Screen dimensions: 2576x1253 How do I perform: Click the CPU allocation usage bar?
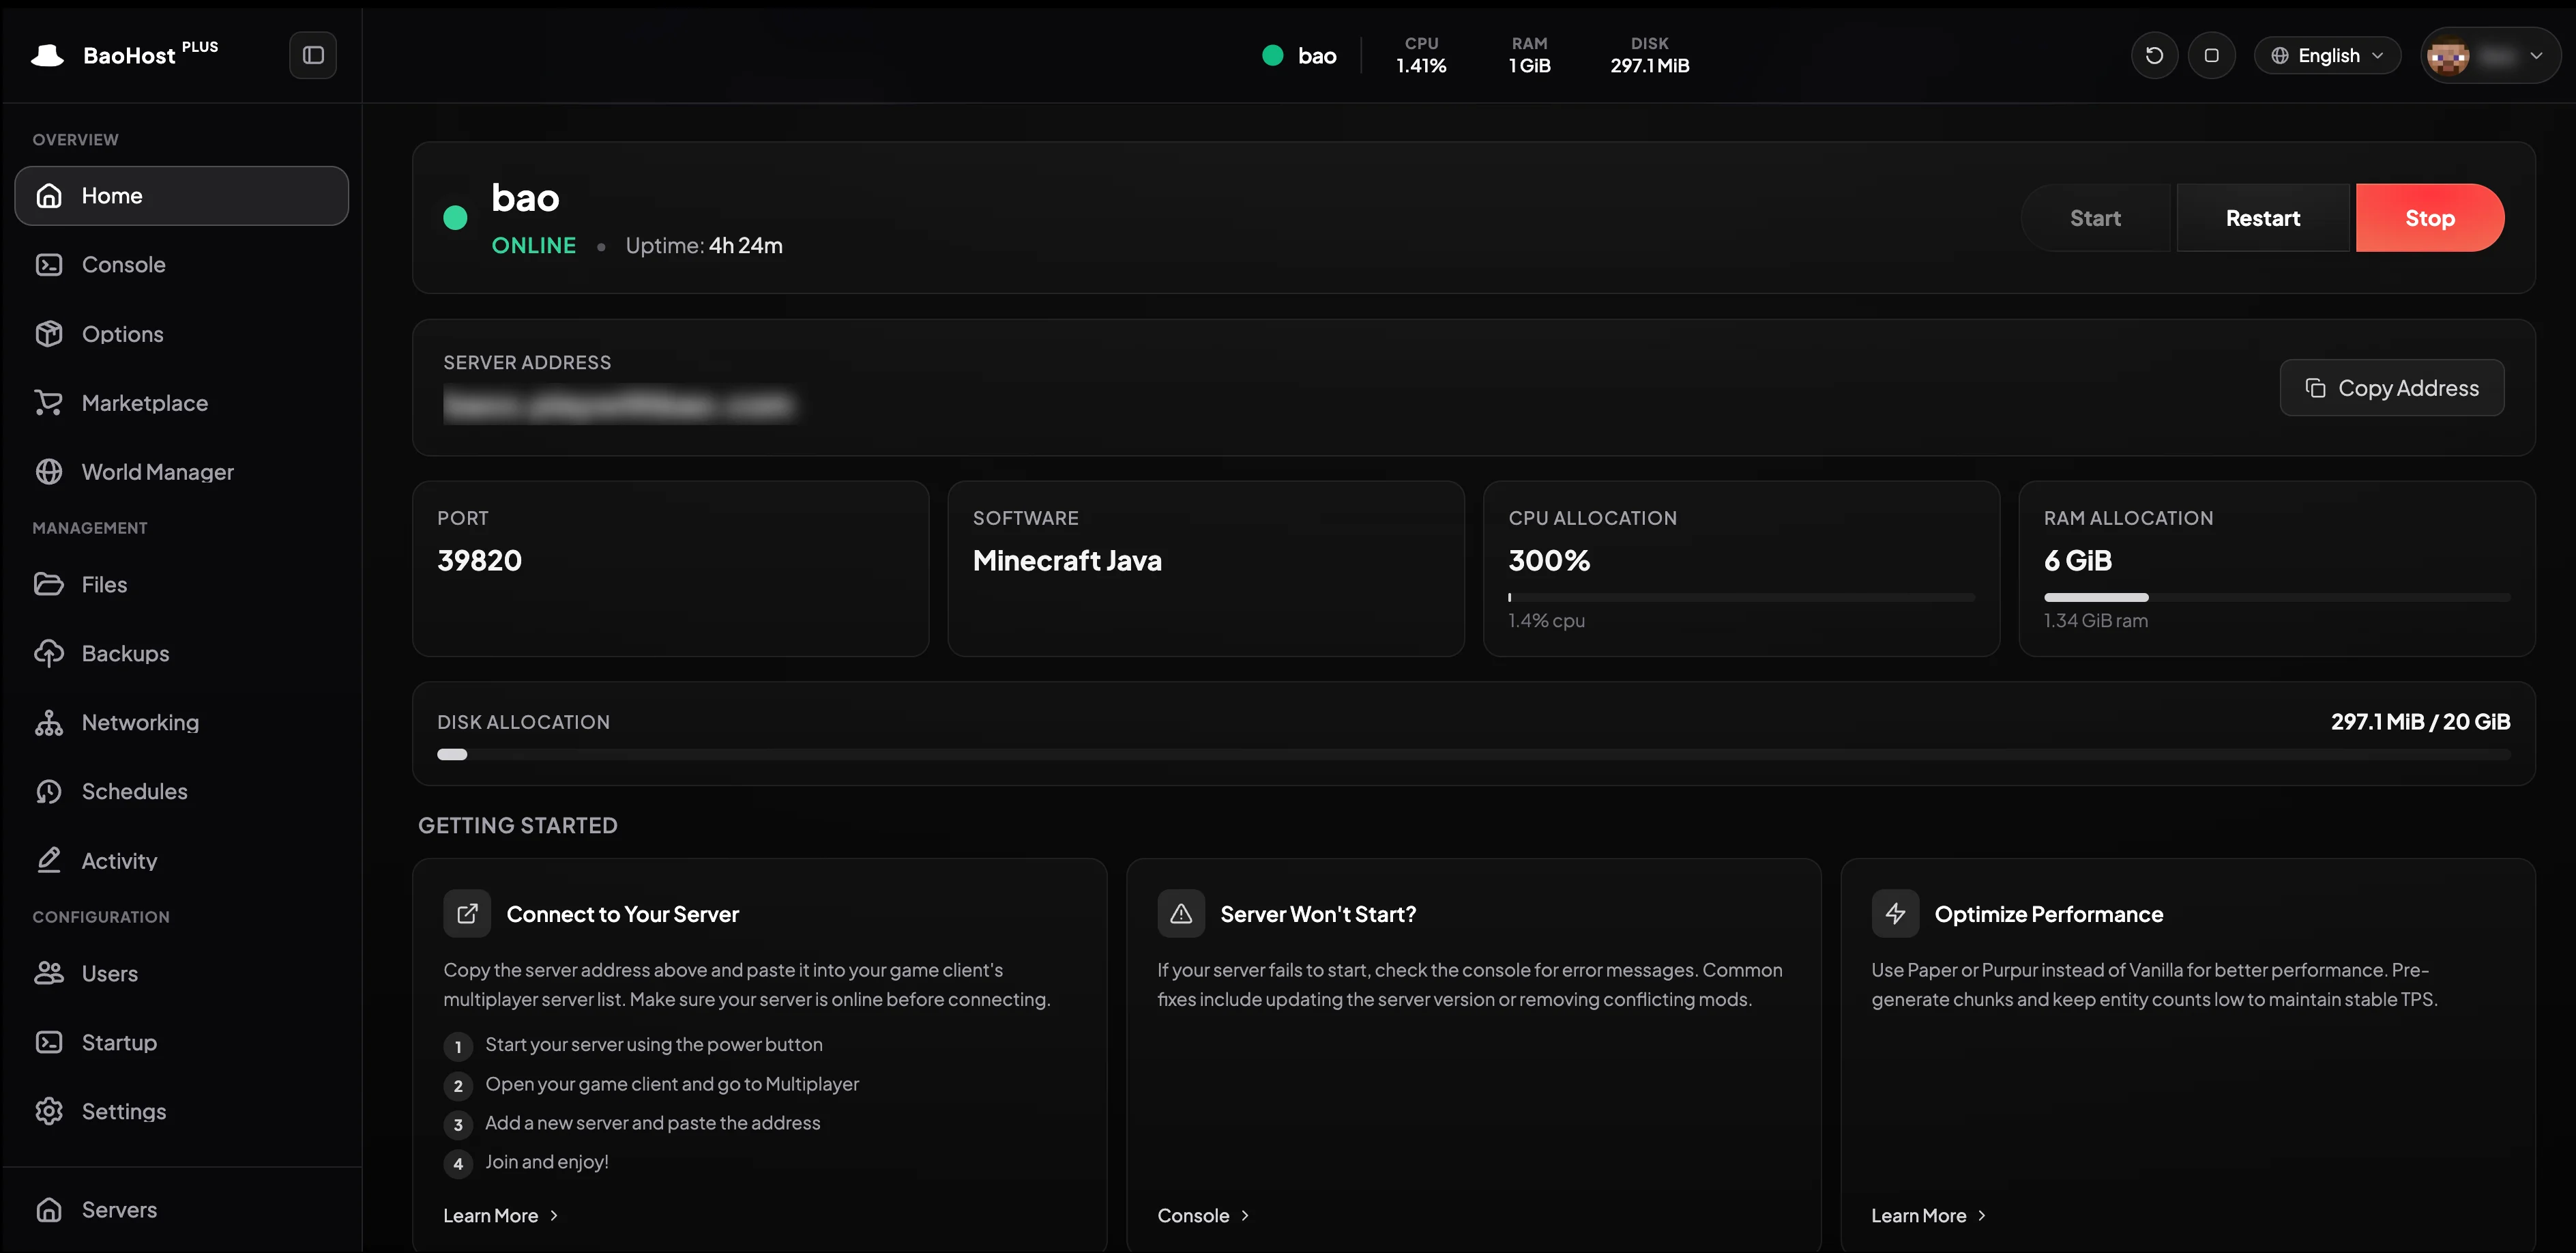[x=1741, y=597]
